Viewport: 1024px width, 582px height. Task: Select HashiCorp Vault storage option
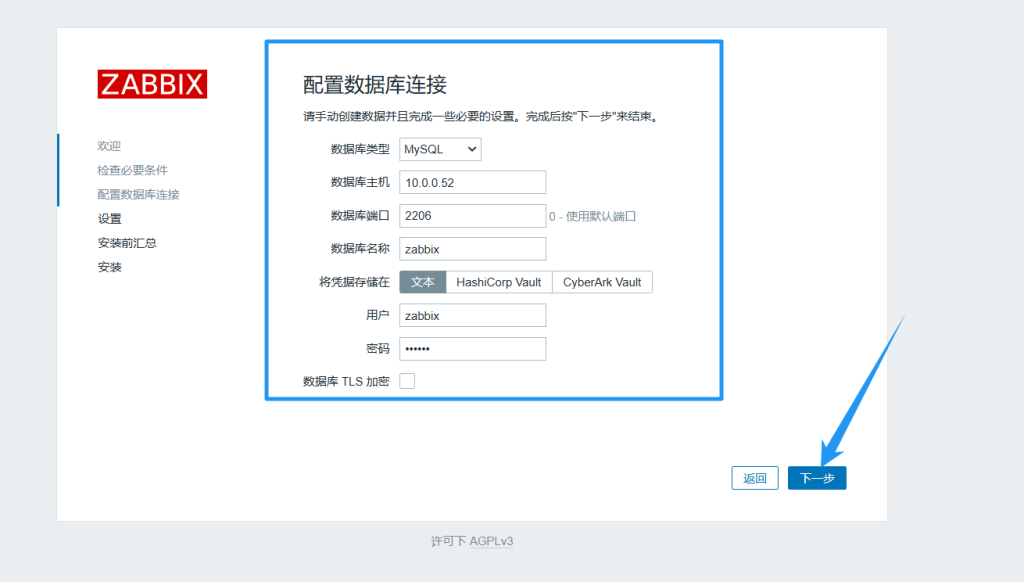[498, 282]
